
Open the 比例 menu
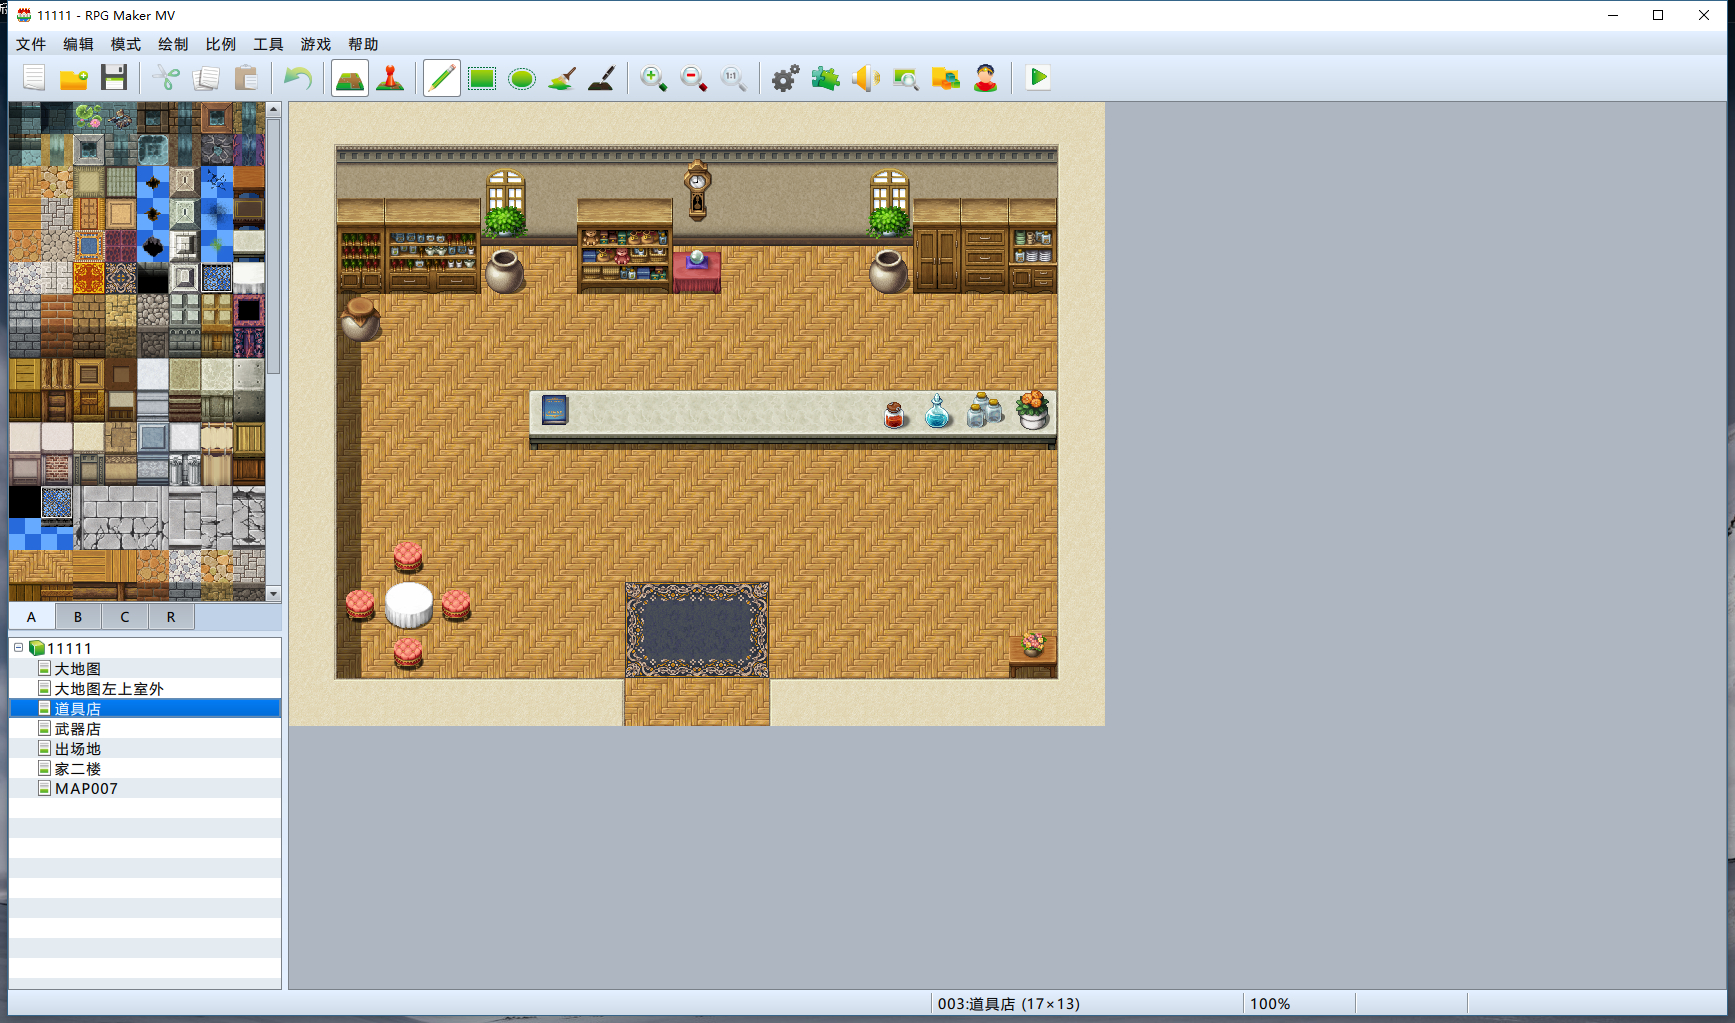tap(221, 44)
